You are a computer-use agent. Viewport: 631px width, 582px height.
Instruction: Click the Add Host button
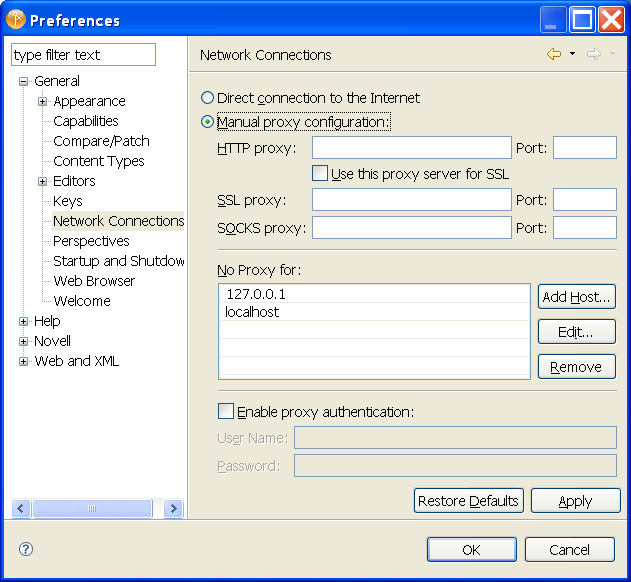tap(577, 297)
